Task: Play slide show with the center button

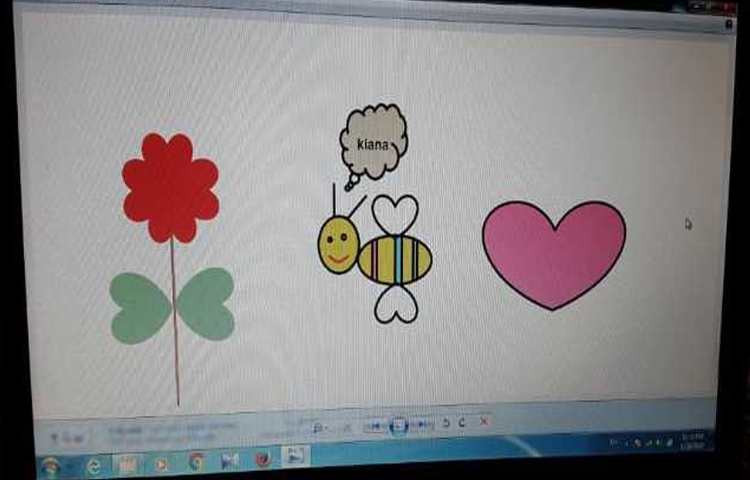Action: tap(398, 425)
